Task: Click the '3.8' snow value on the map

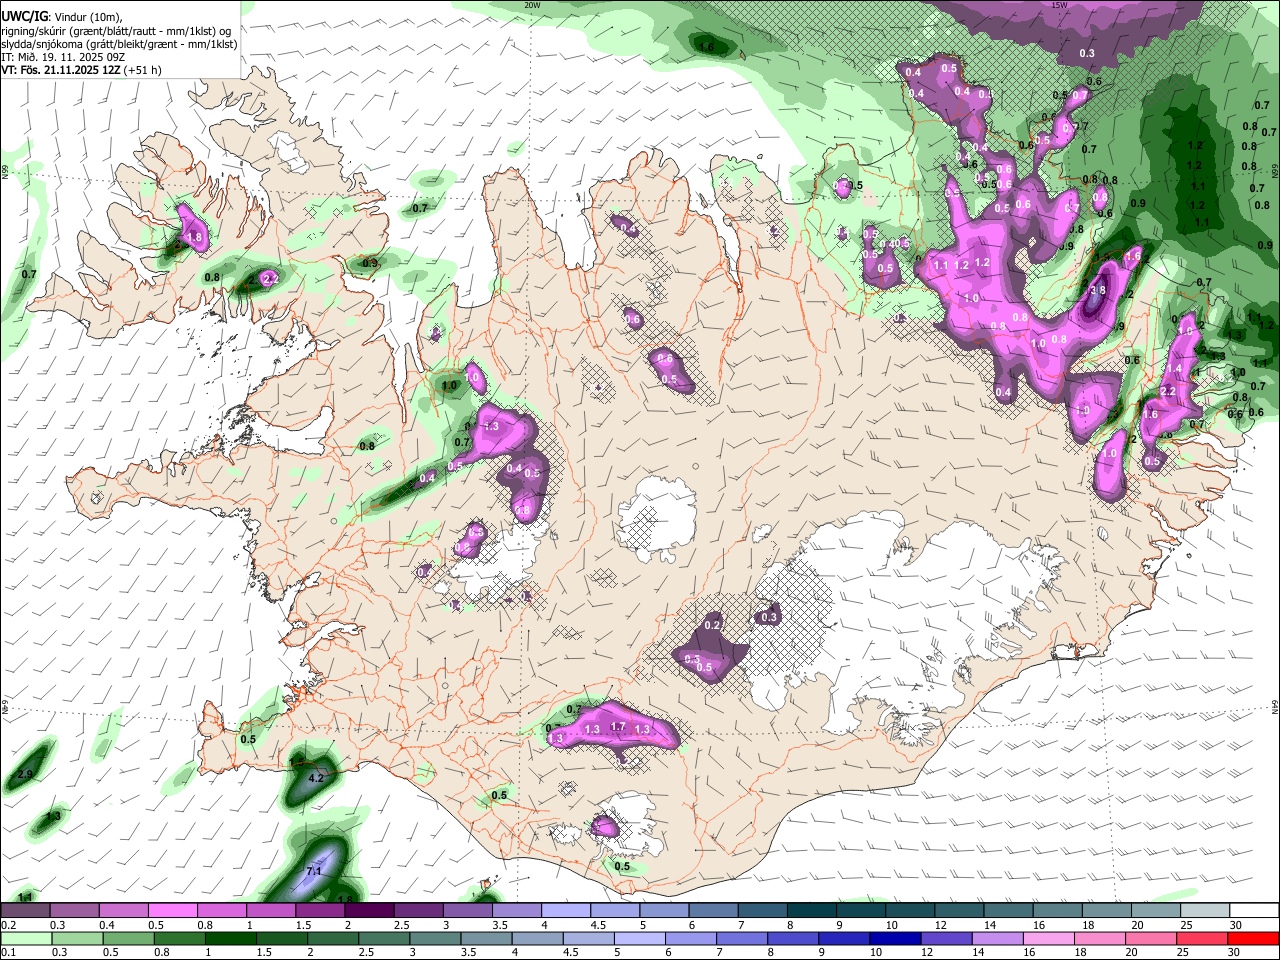Action: pyautogui.click(x=1097, y=290)
